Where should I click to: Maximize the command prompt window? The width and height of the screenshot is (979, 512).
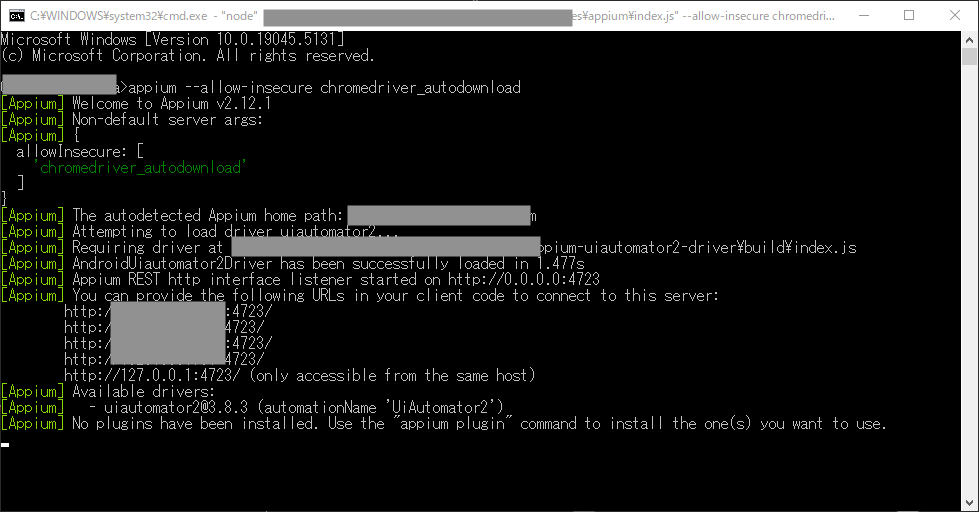click(909, 16)
